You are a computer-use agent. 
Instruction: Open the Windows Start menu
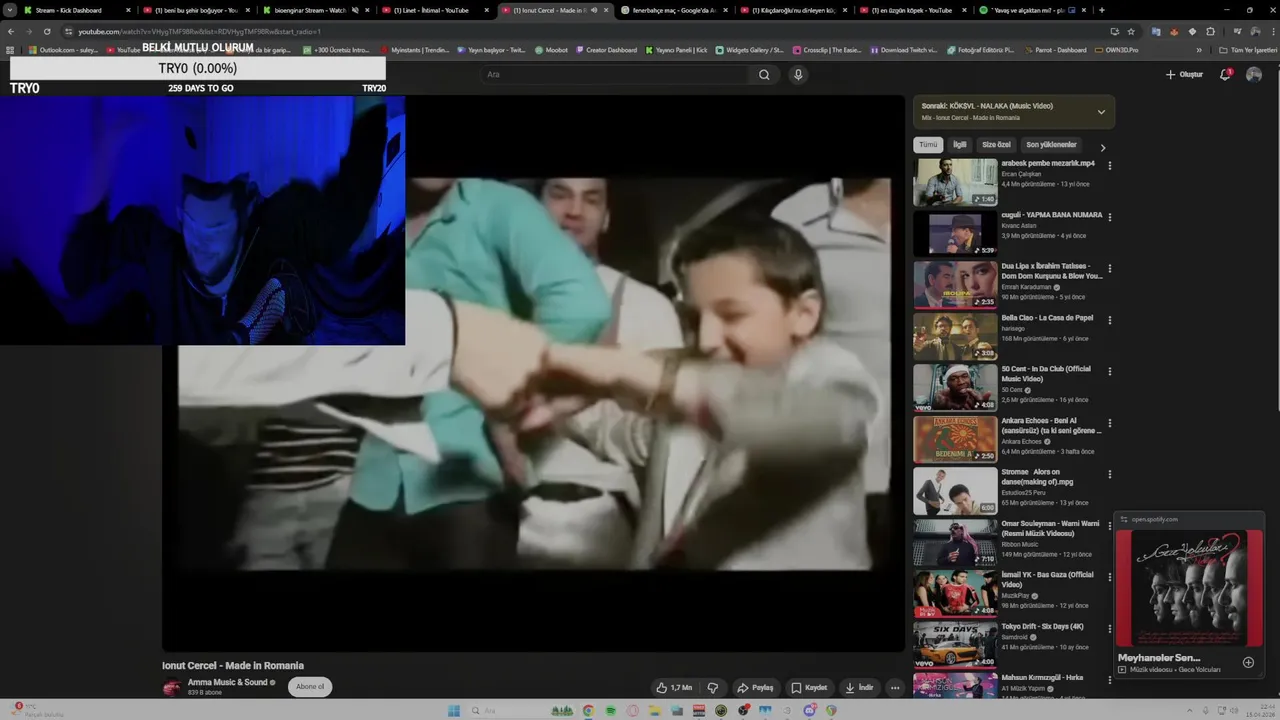pos(454,711)
